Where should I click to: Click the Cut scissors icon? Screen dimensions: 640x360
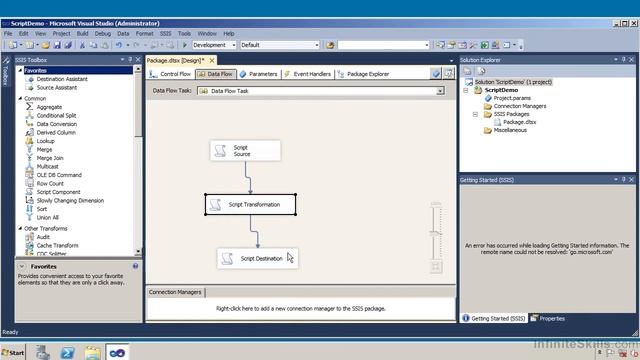82,45
